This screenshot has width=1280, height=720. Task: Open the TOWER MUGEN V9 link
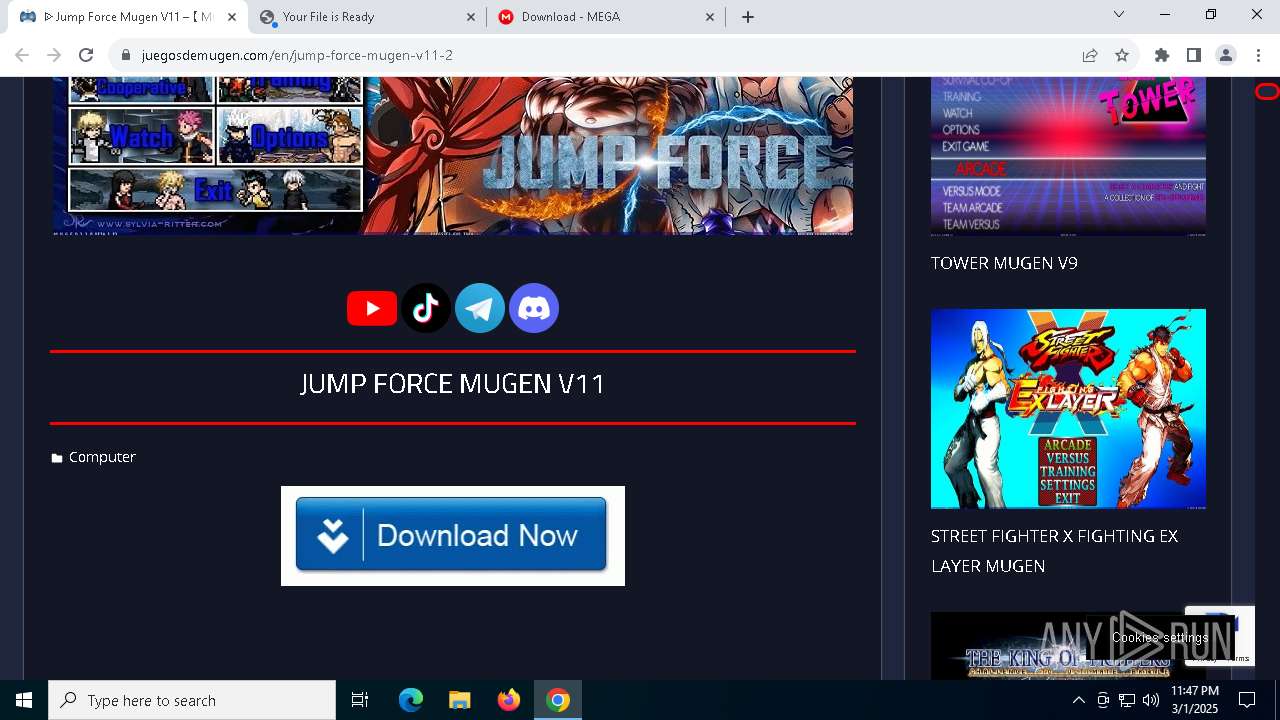[x=1004, y=263]
